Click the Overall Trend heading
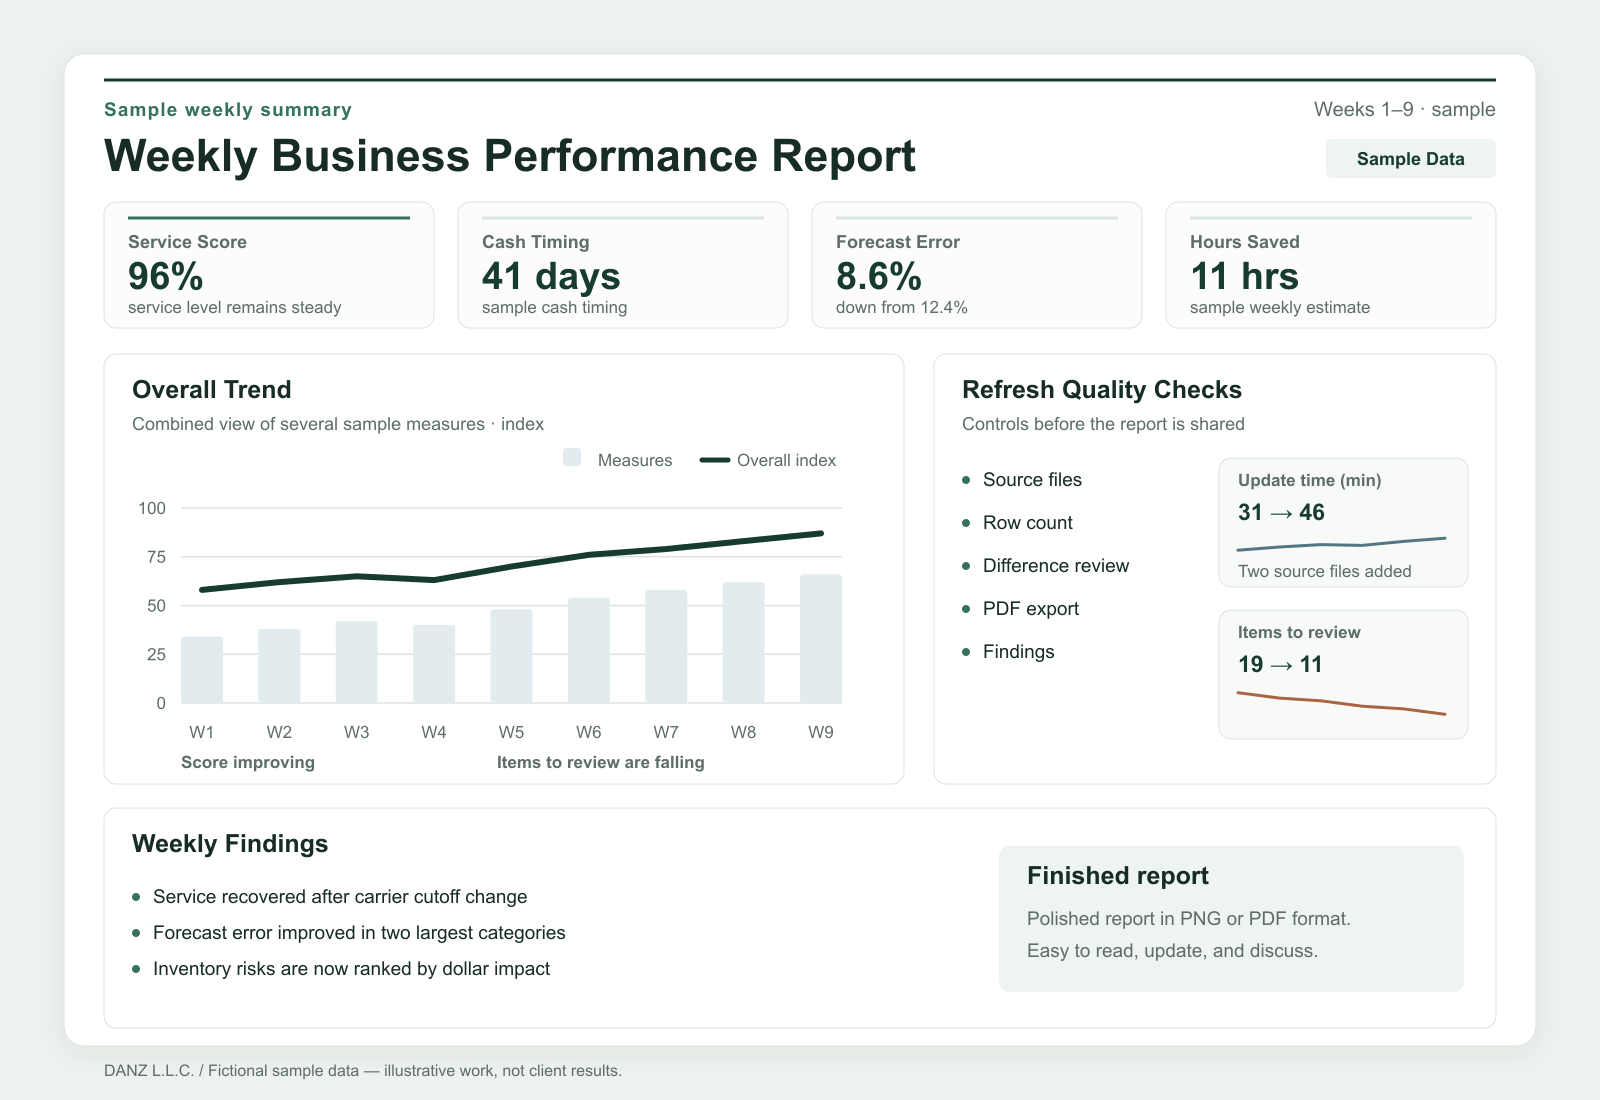The height and width of the screenshot is (1100, 1600). click(x=212, y=390)
